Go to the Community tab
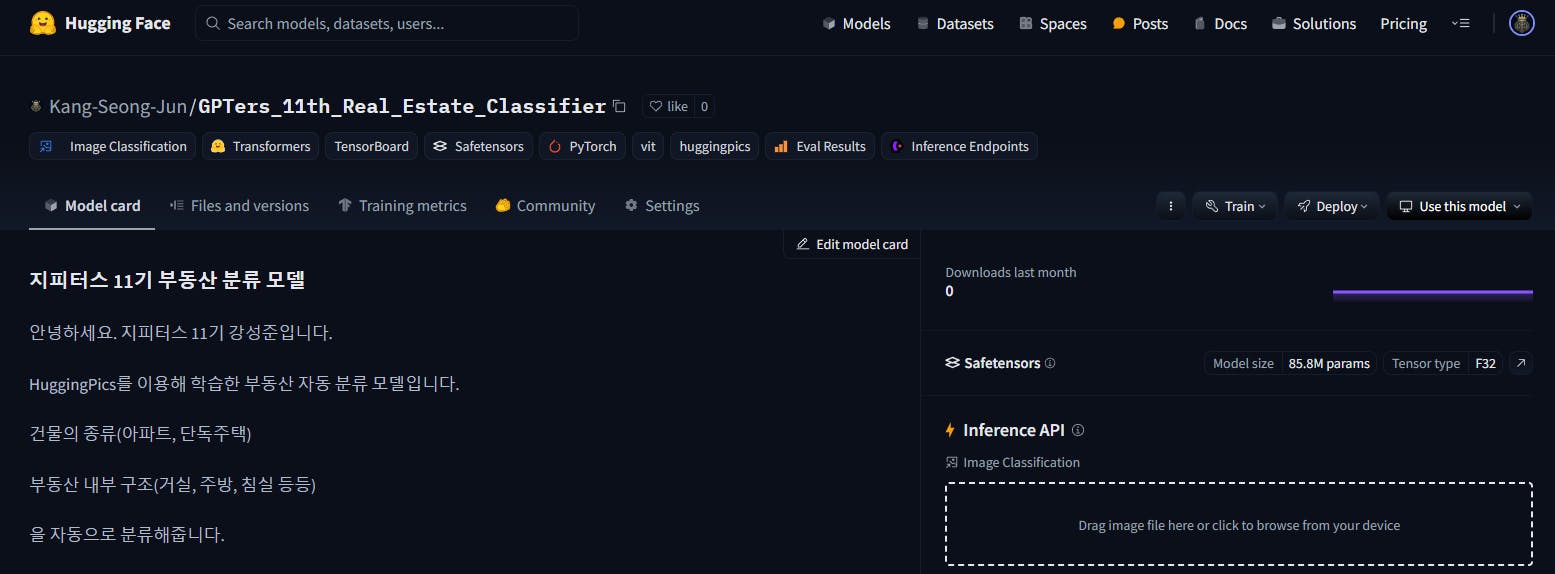The image size is (1555, 574). click(545, 205)
